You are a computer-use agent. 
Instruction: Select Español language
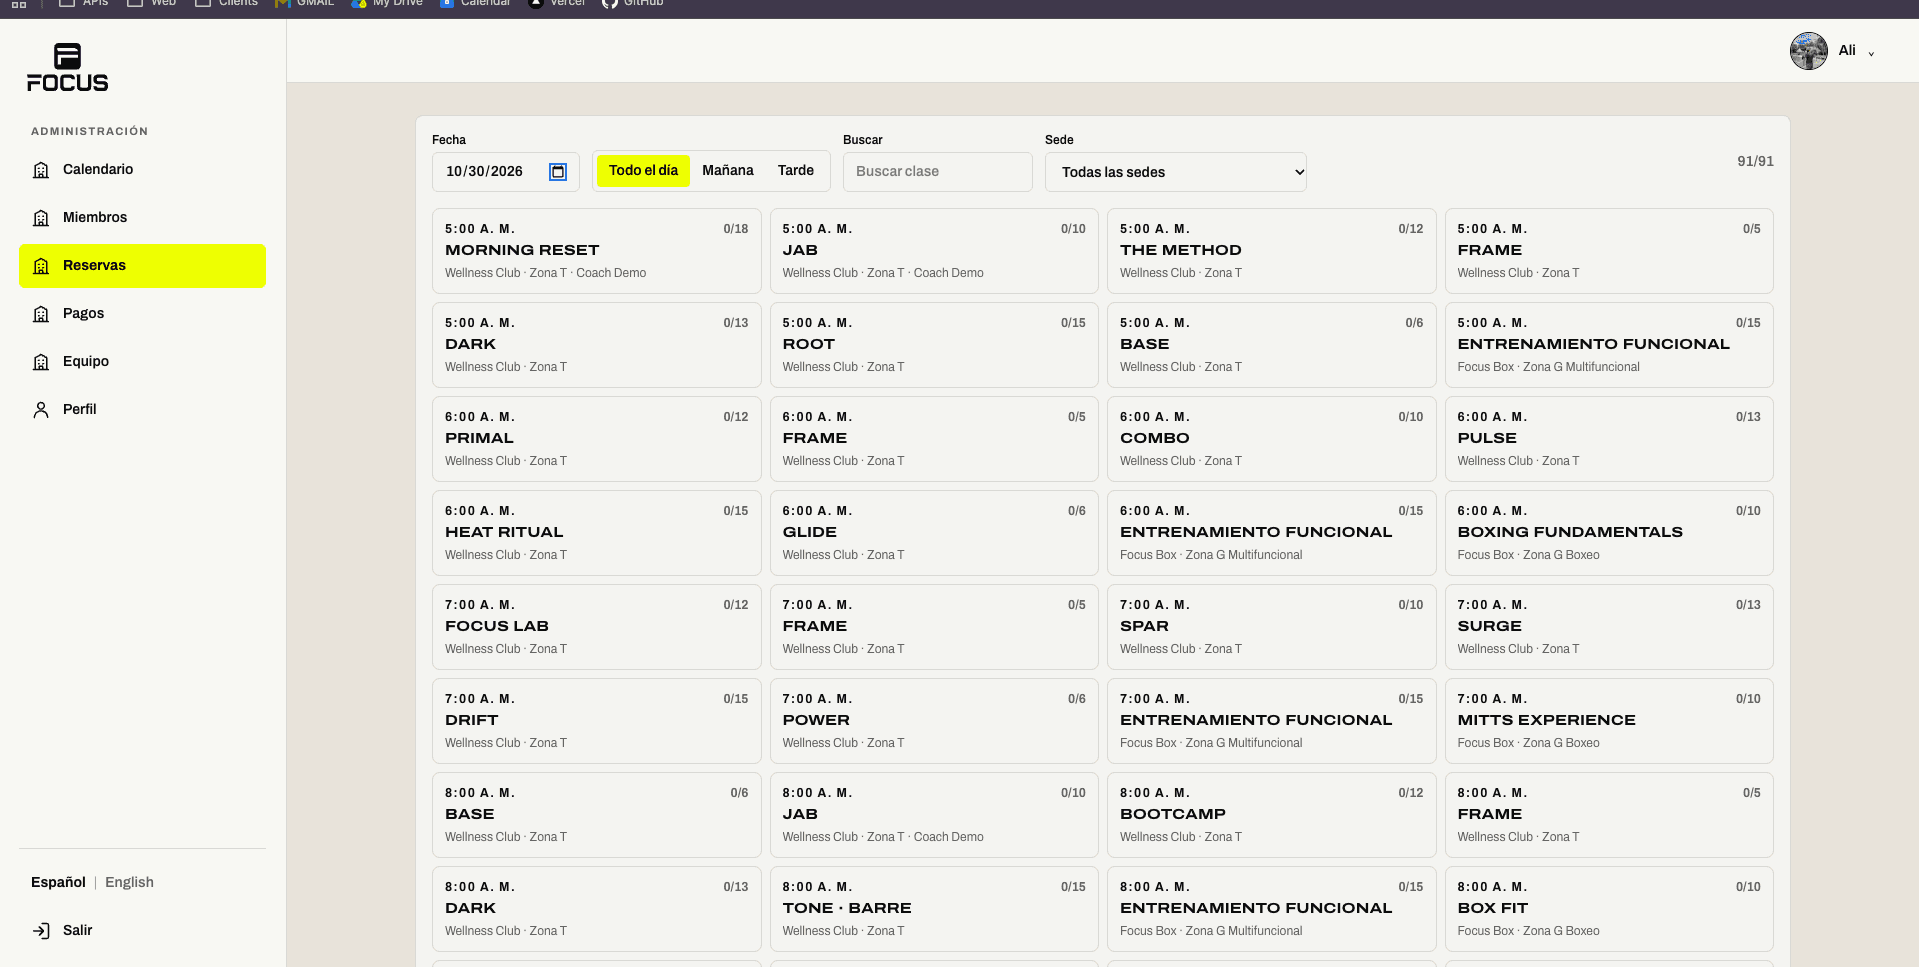(x=58, y=882)
